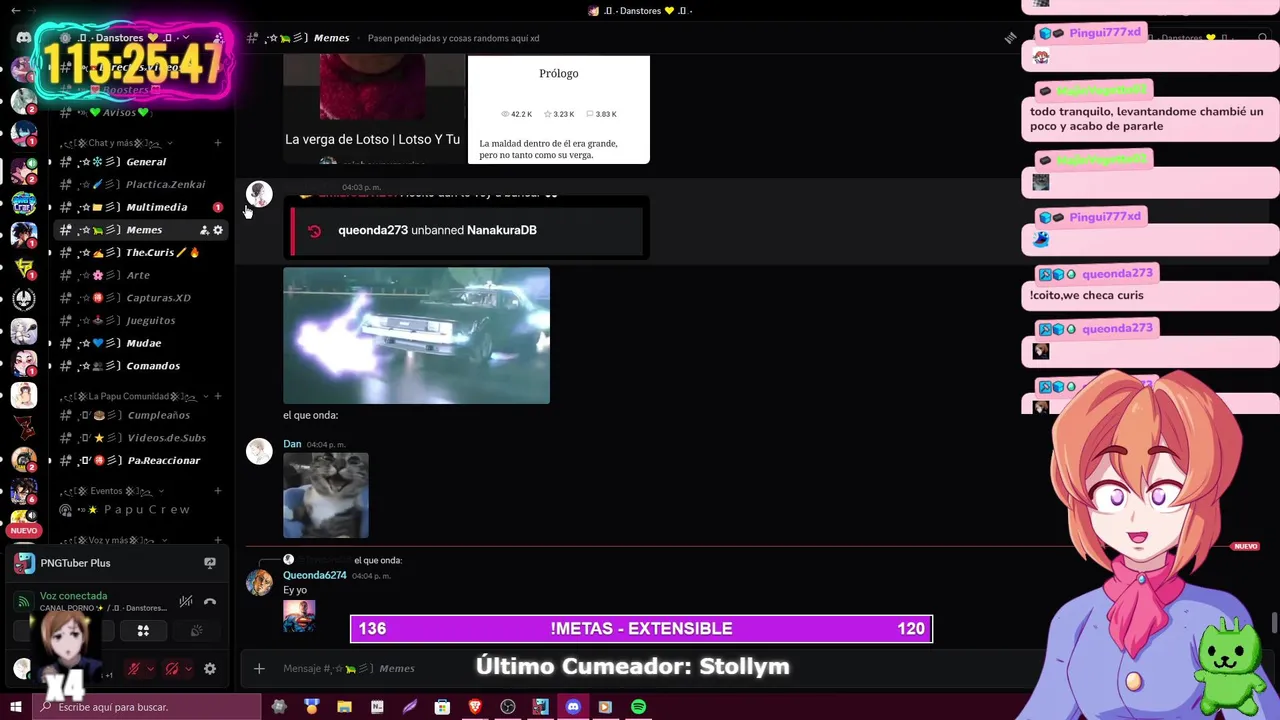Open threads icon in channel header
This screenshot has width=1280, height=720.
click(x=1011, y=38)
